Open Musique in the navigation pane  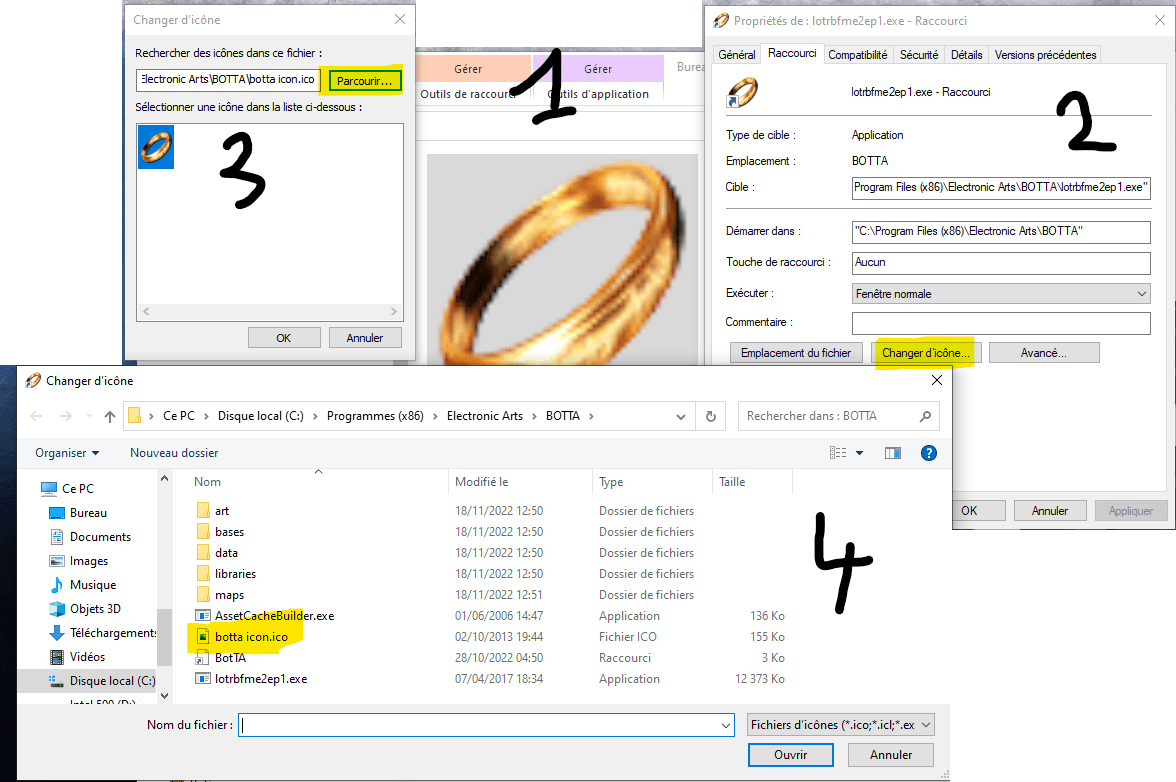pyautogui.click(x=82, y=585)
